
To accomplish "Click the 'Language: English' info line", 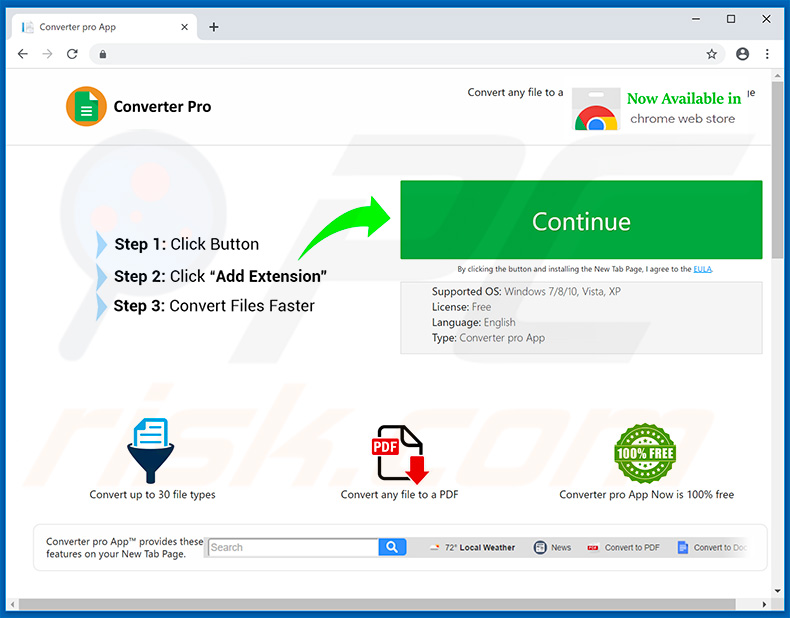I will coord(473,322).
